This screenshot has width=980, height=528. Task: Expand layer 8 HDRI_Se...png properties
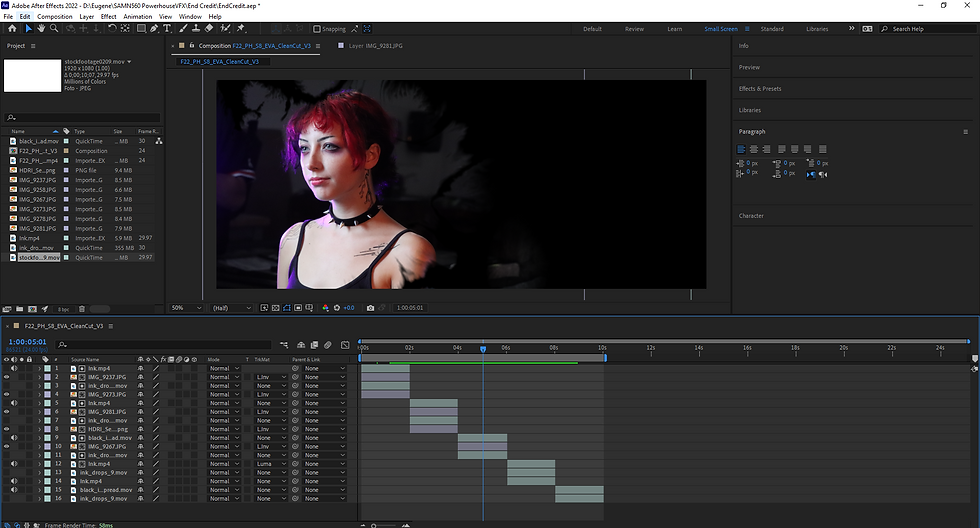[40, 429]
